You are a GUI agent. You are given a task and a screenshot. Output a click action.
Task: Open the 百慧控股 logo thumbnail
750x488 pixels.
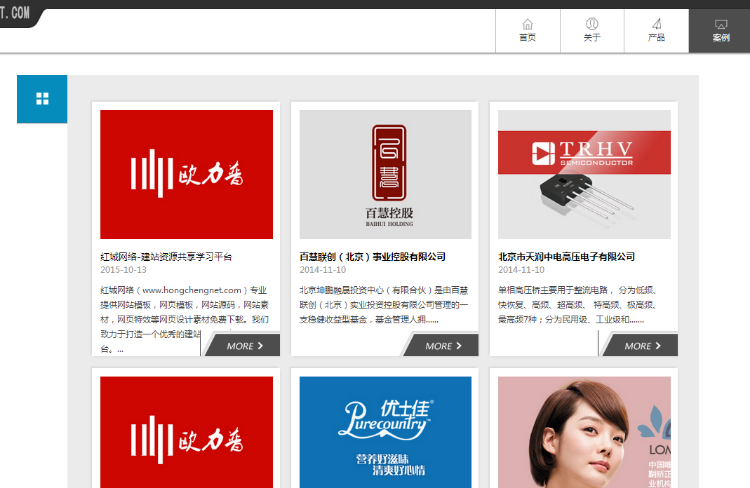pos(386,175)
